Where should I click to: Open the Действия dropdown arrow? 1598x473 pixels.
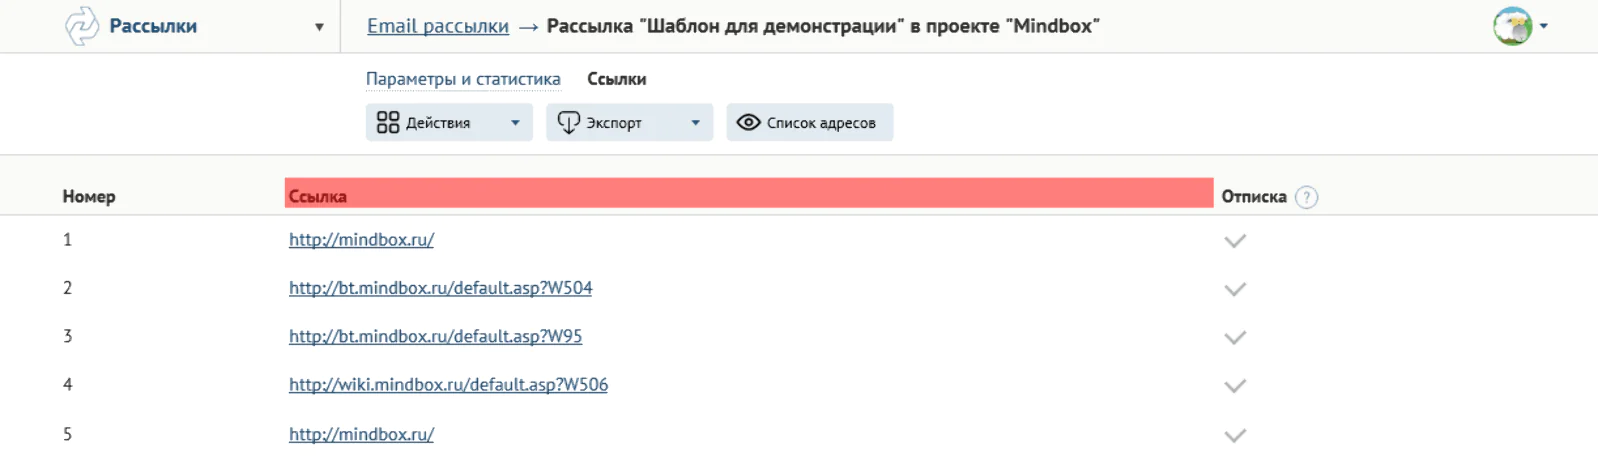click(x=515, y=123)
